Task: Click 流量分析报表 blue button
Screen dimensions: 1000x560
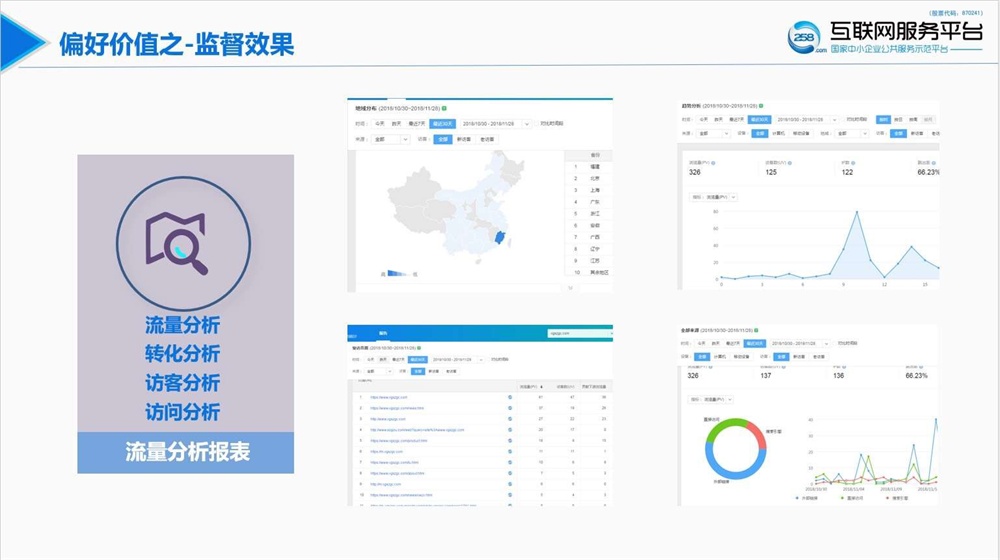Action: click(x=186, y=452)
